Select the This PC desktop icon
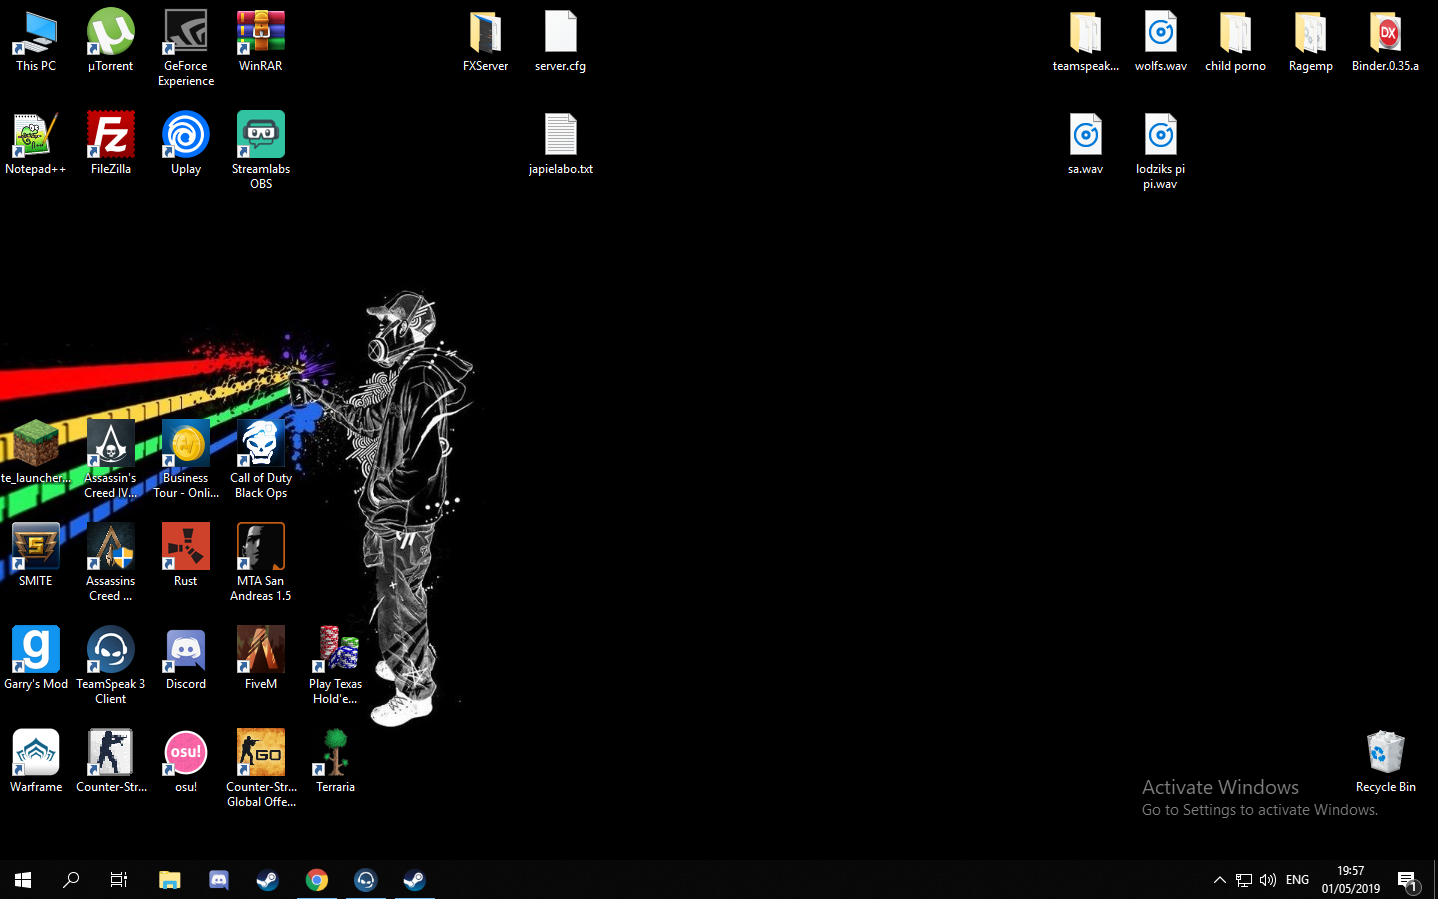The height and width of the screenshot is (899, 1438). [36, 41]
